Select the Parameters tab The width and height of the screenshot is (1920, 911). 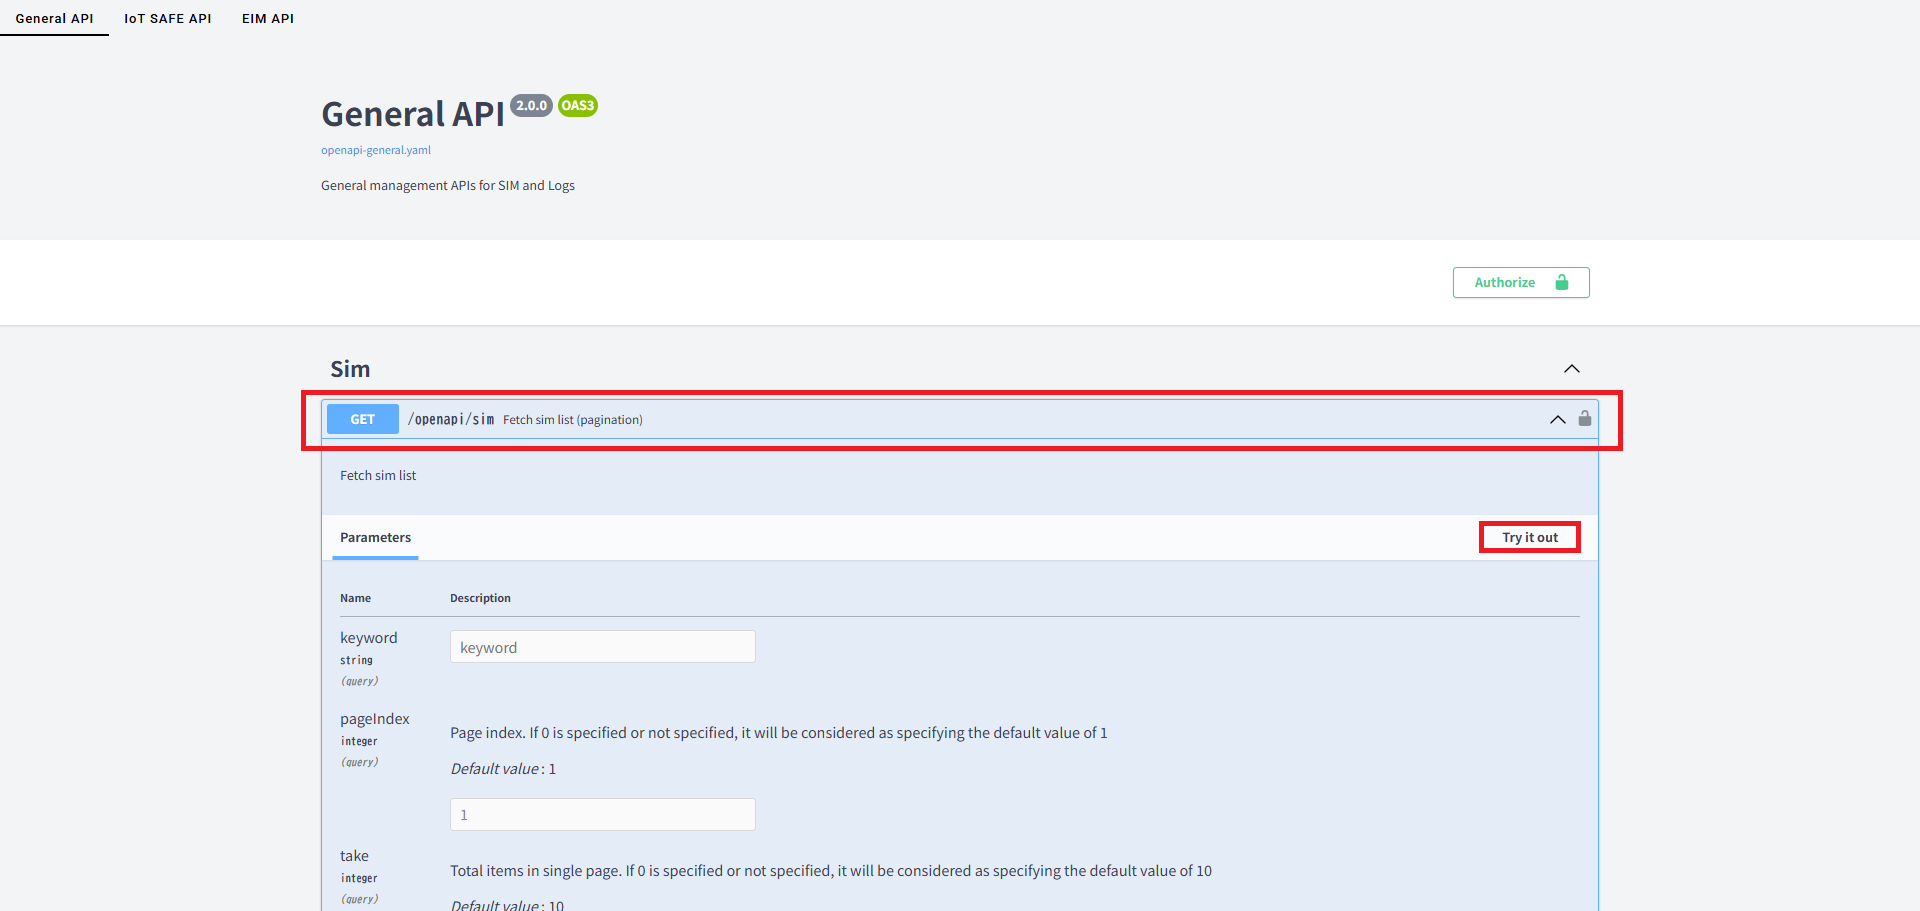coord(375,538)
